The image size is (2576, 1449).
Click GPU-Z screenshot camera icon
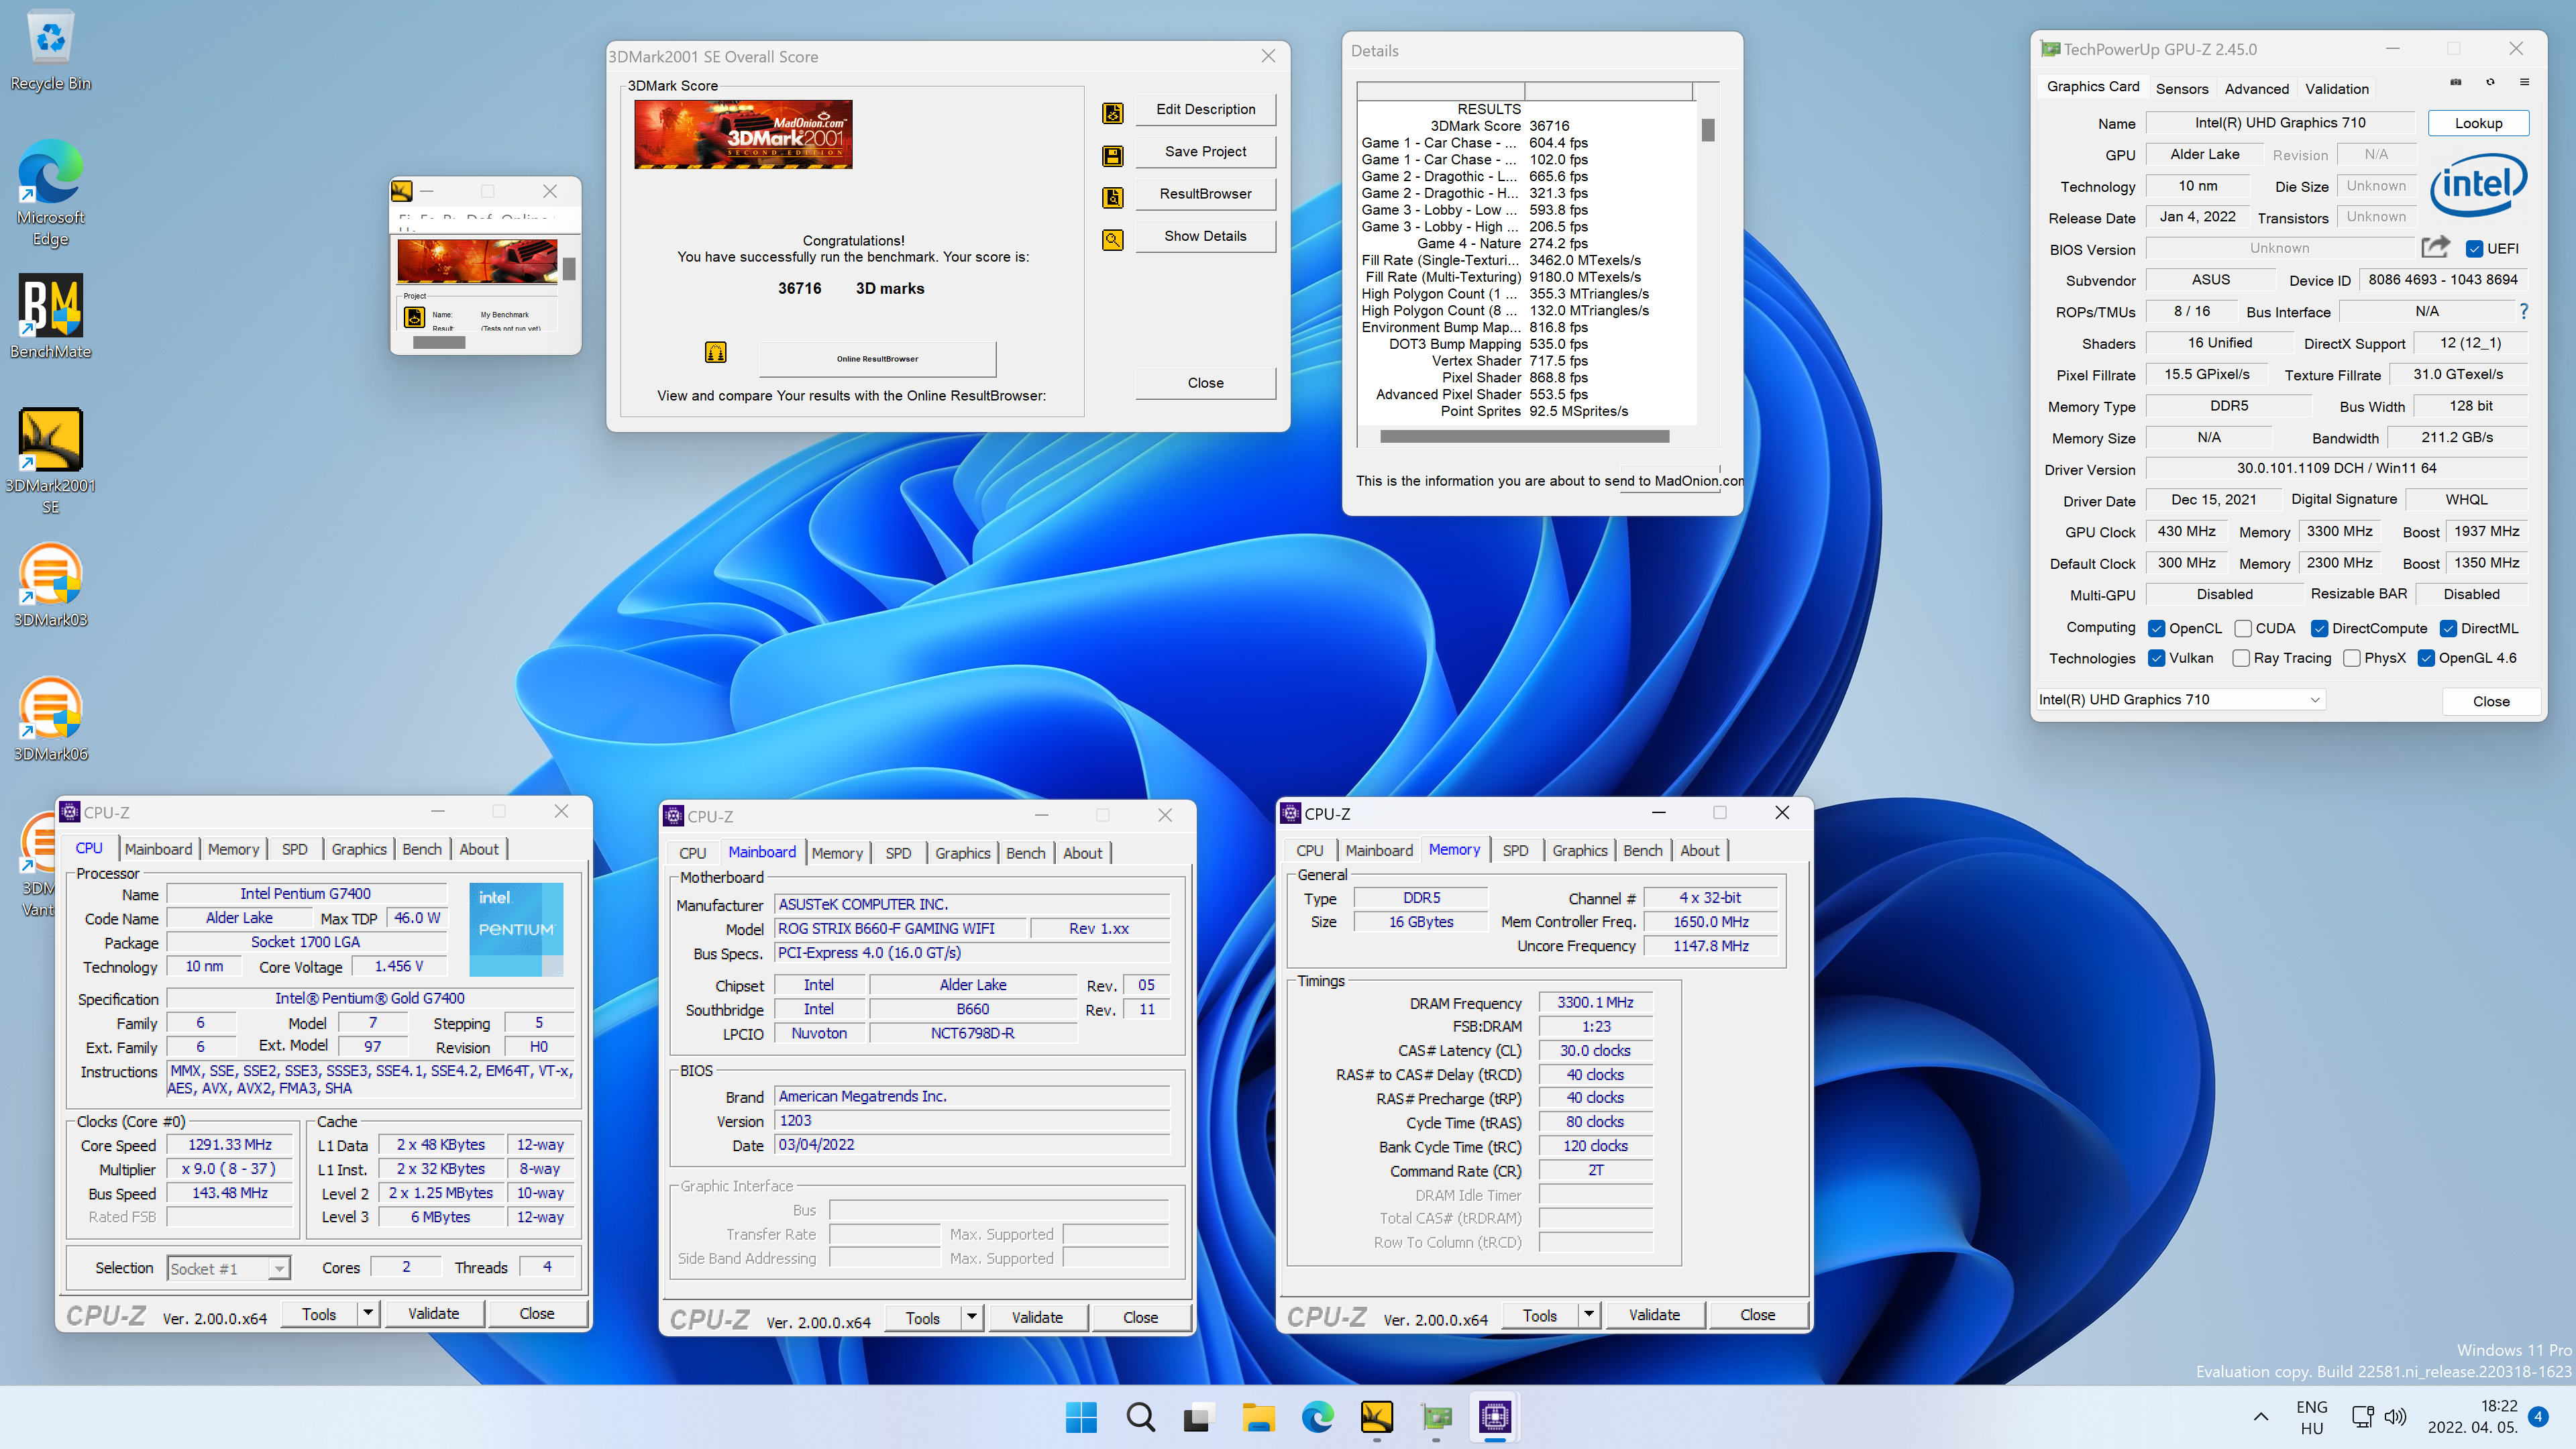[2456, 82]
